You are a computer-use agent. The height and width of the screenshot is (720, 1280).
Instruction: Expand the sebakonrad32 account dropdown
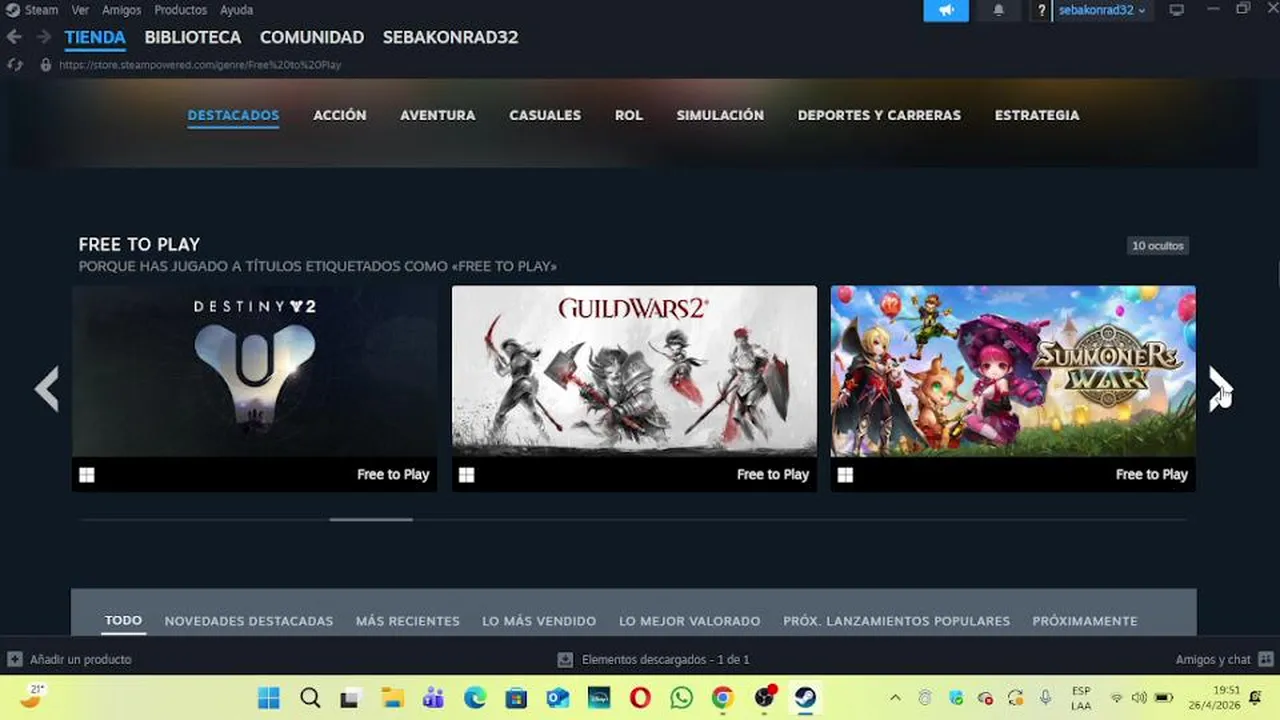click(x=1102, y=10)
